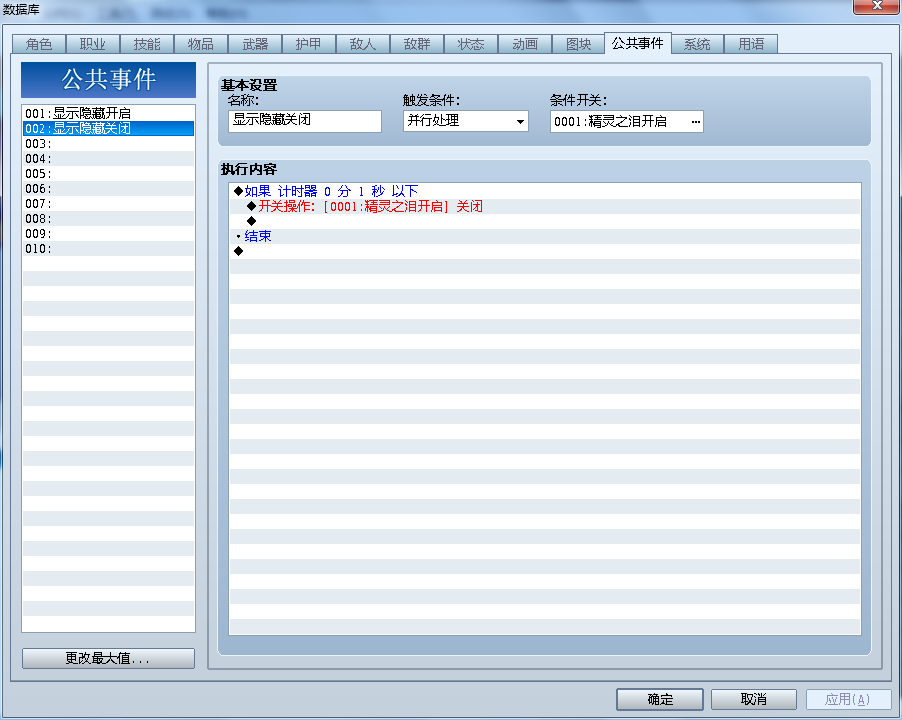
Task: Select the 如果 计时器 condition line
Action: coord(545,191)
